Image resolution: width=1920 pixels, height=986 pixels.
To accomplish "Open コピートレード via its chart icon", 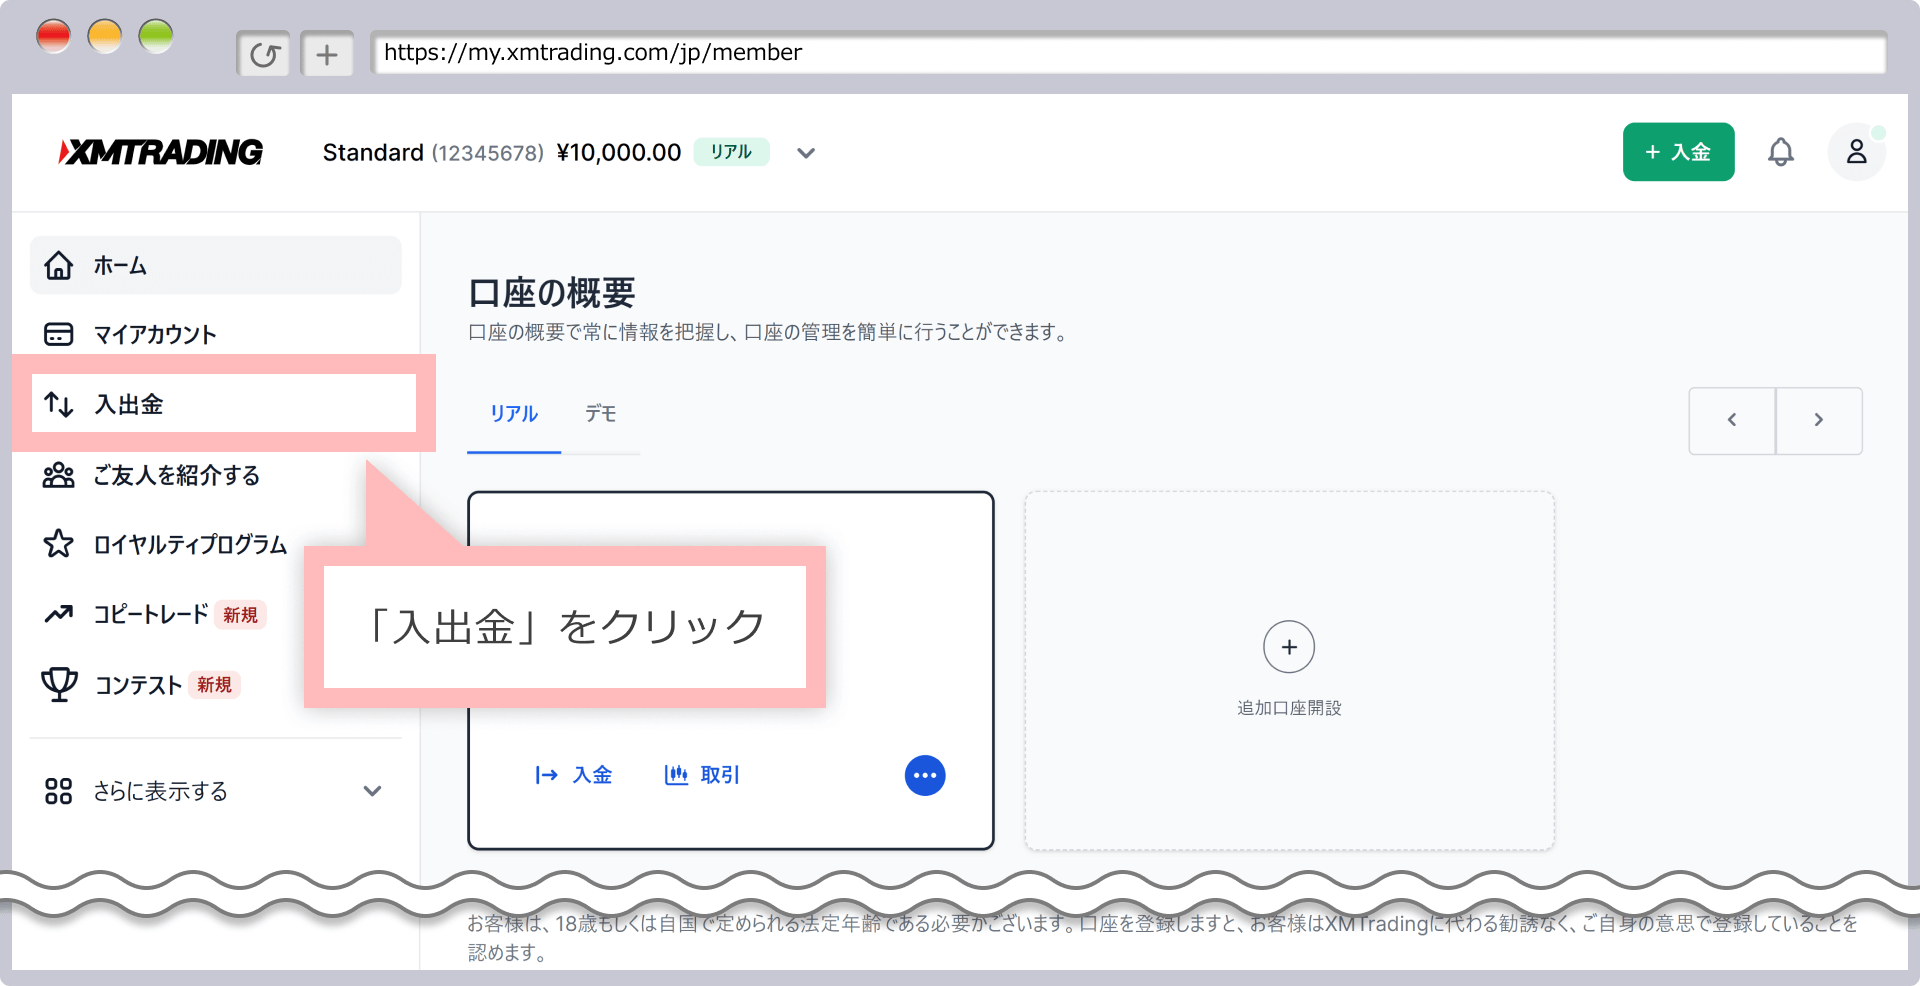I will (58, 614).
